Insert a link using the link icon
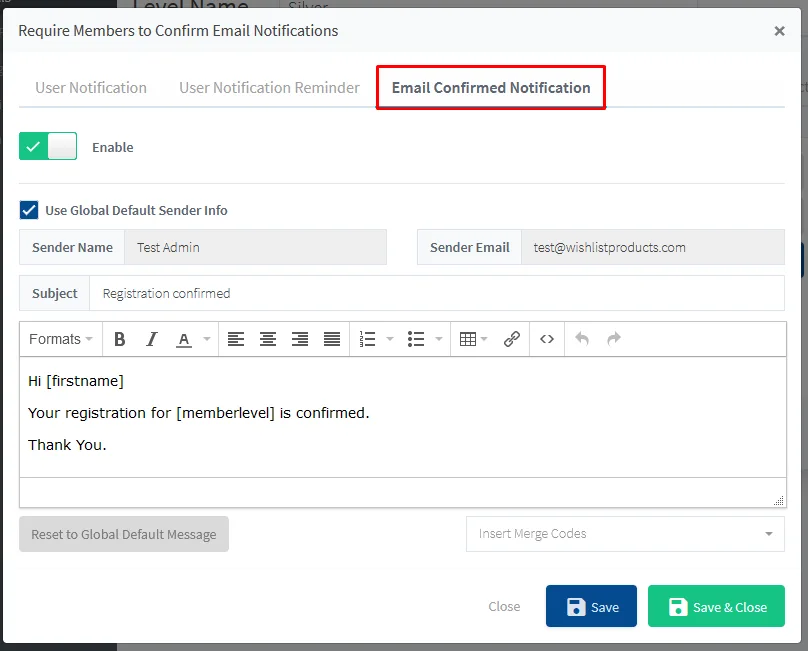 tap(512, 339)
